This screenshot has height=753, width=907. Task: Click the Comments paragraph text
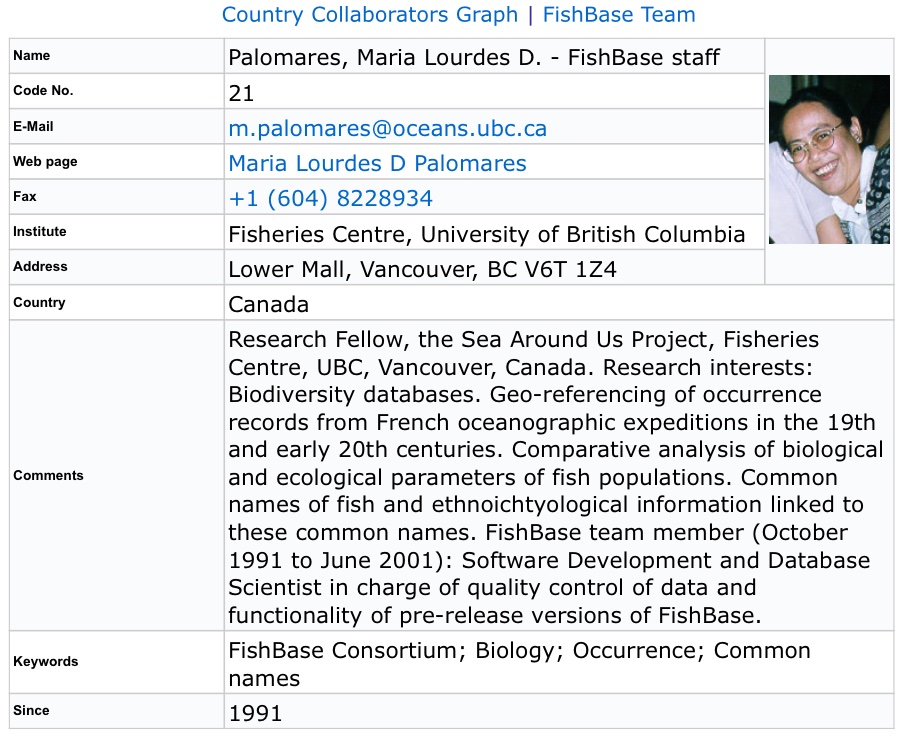point(555,477)
